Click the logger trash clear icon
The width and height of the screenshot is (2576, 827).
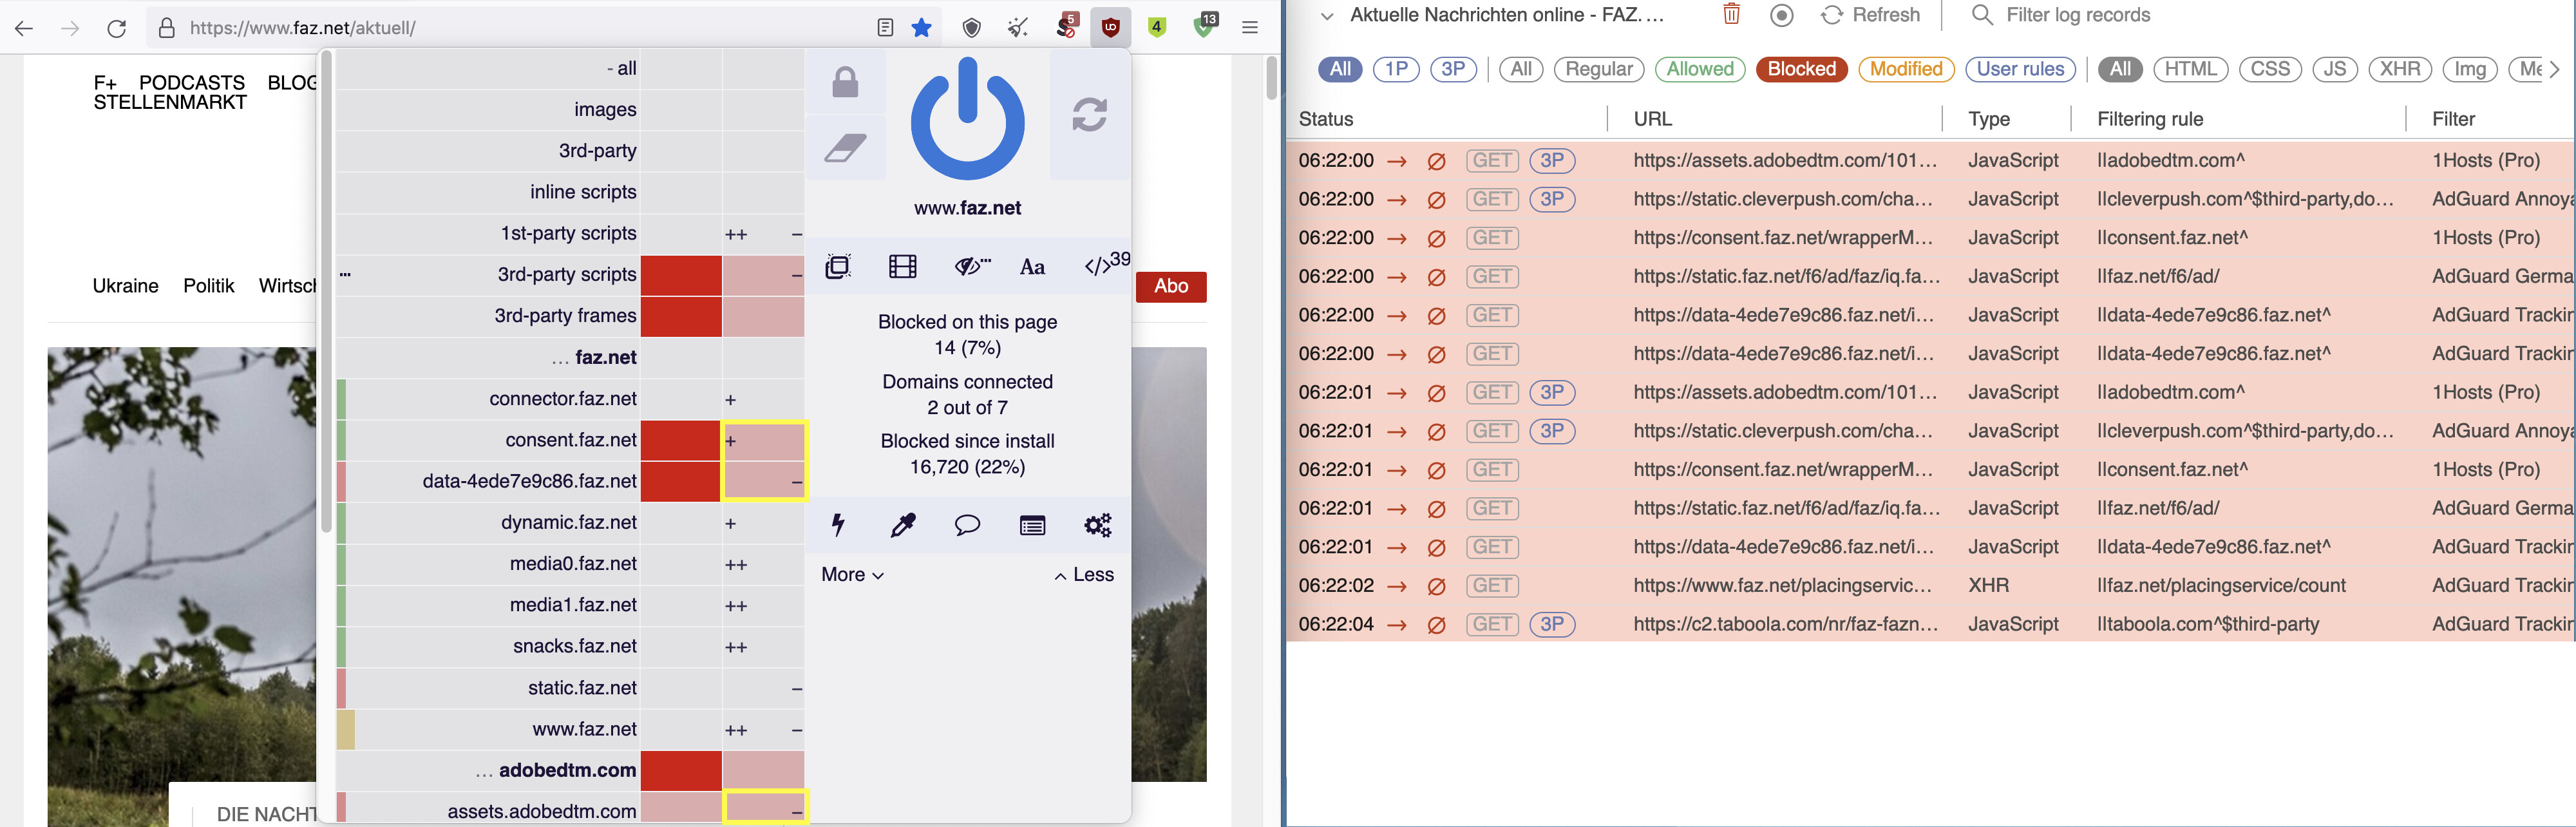click(1731, 14)
